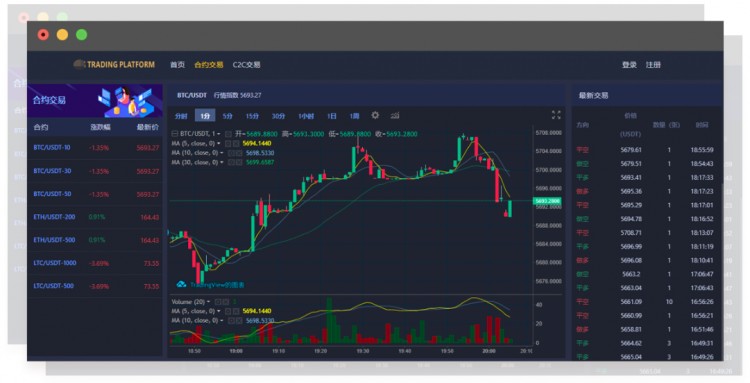Remove MA (10, close, 0) from price chart
Image resolution: width=750 pixels, height=383 pixels.
[x=239, y=153]
